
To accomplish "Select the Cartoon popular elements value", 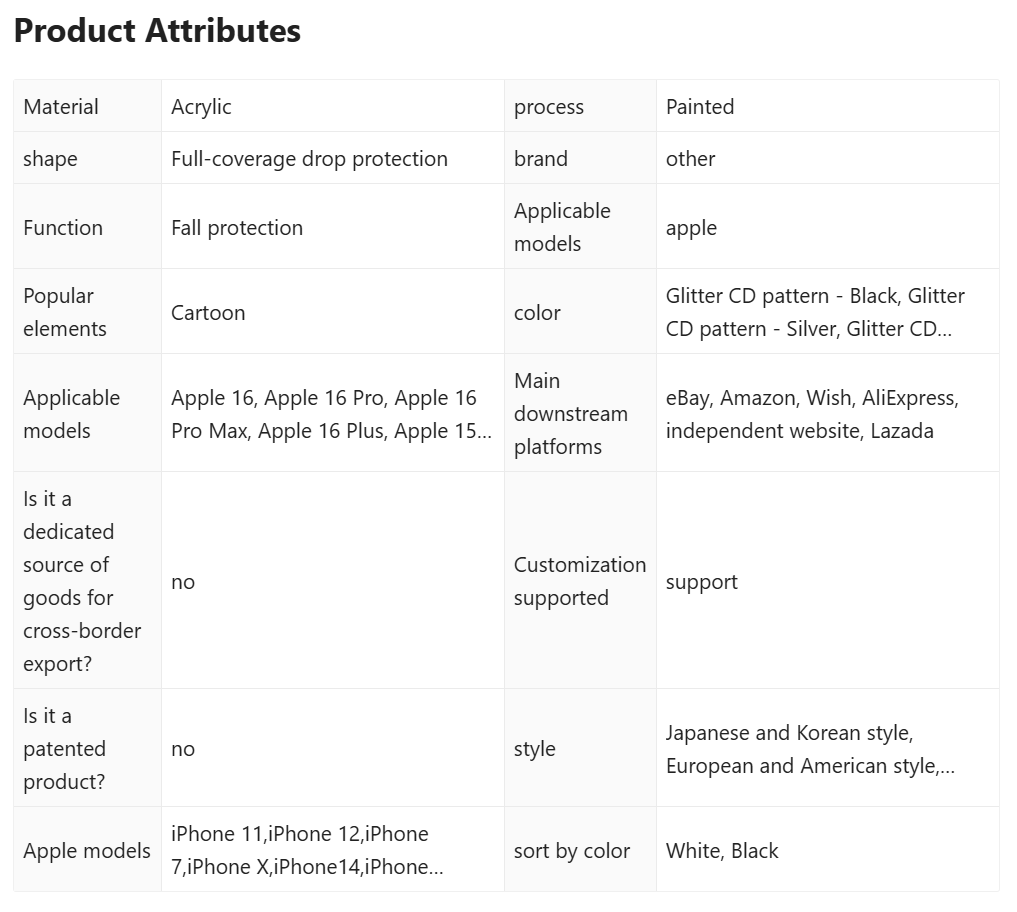I will (x=208, y=313).
